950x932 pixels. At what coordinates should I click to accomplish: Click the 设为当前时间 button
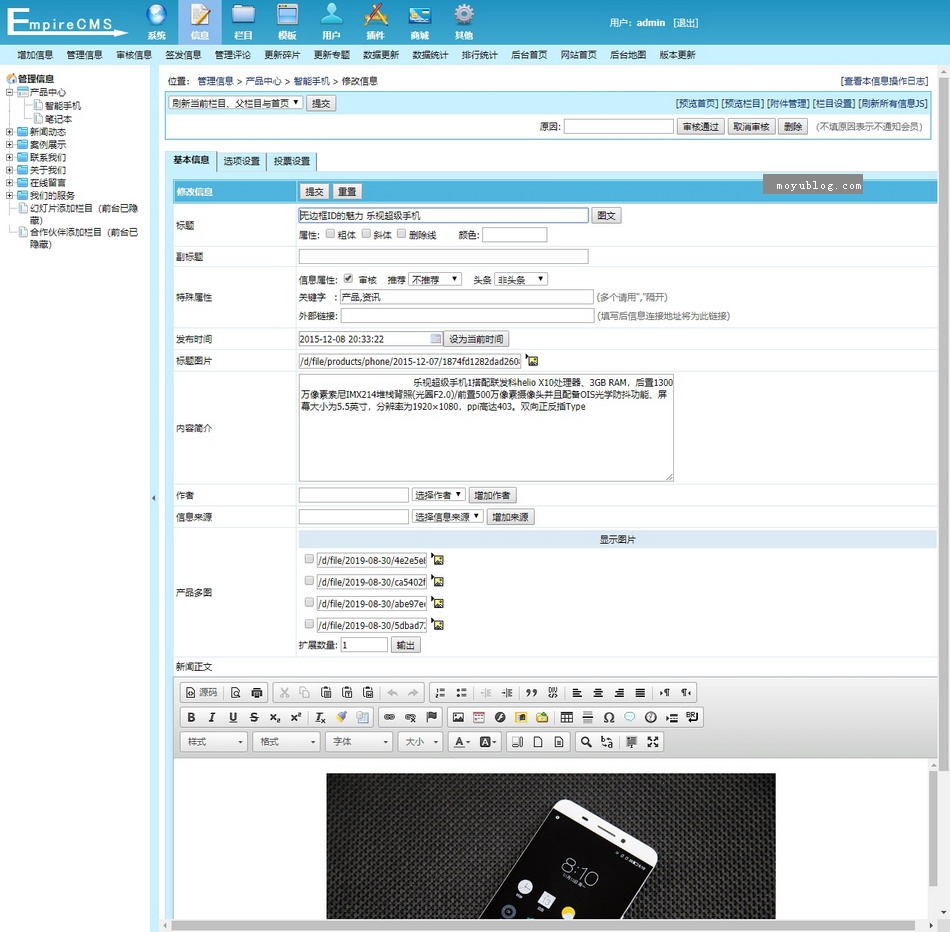(x=476, y=339)
